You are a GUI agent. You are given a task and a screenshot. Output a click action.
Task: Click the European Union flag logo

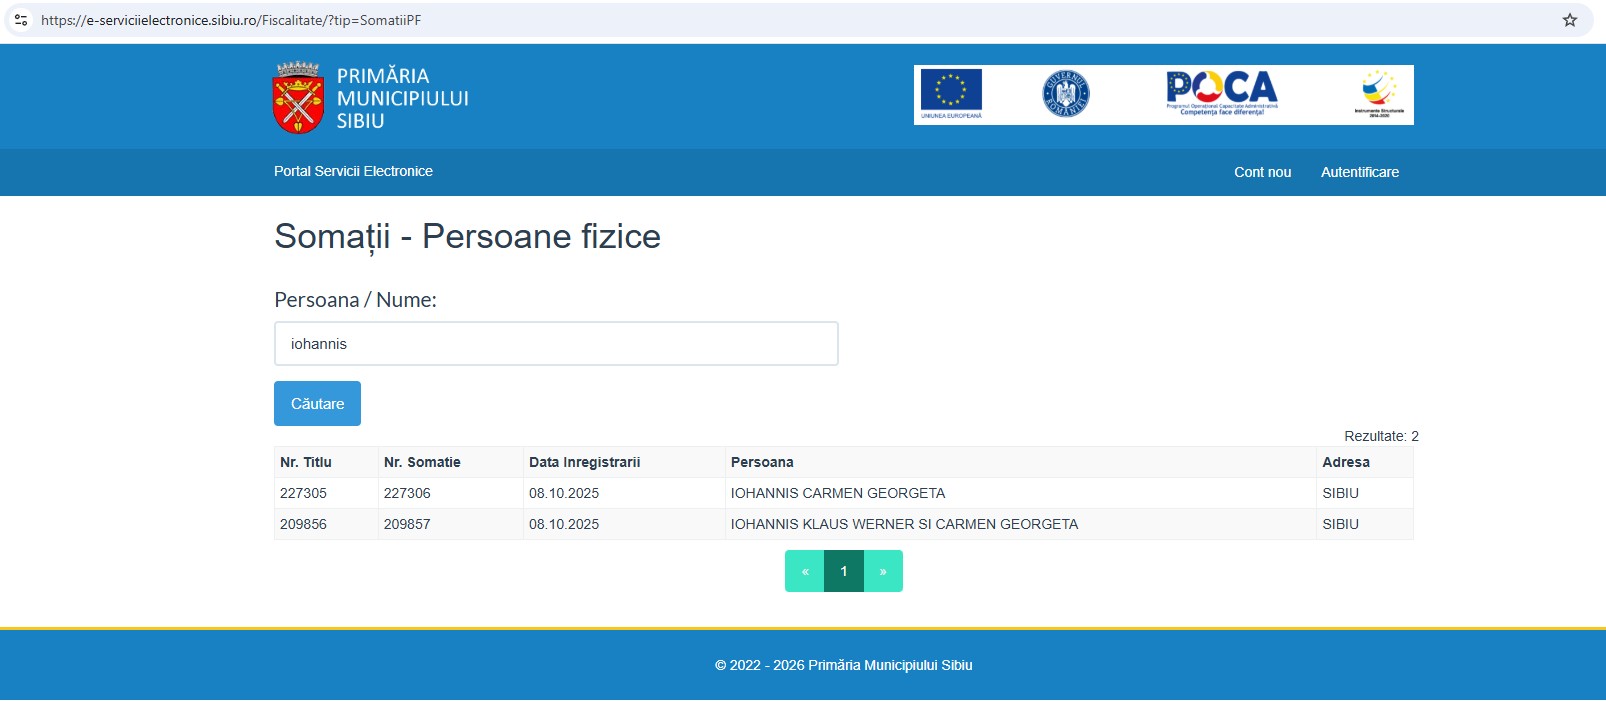click(951, 92)
